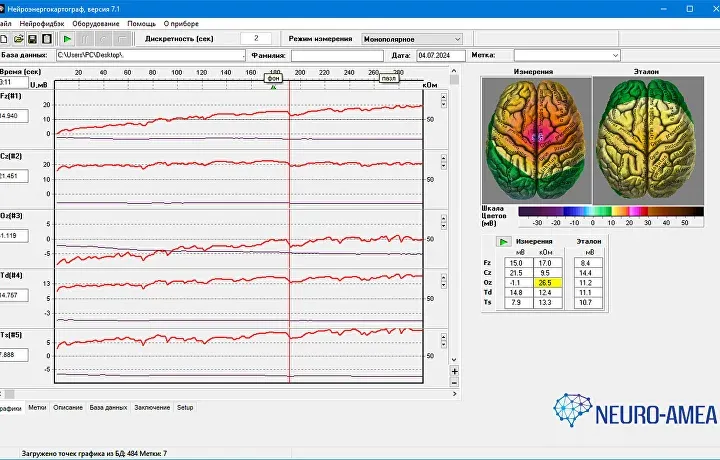This screenshot has width=720, height=460.
Task: Click the green play icon above measurements table
Action: coord(504,241)
